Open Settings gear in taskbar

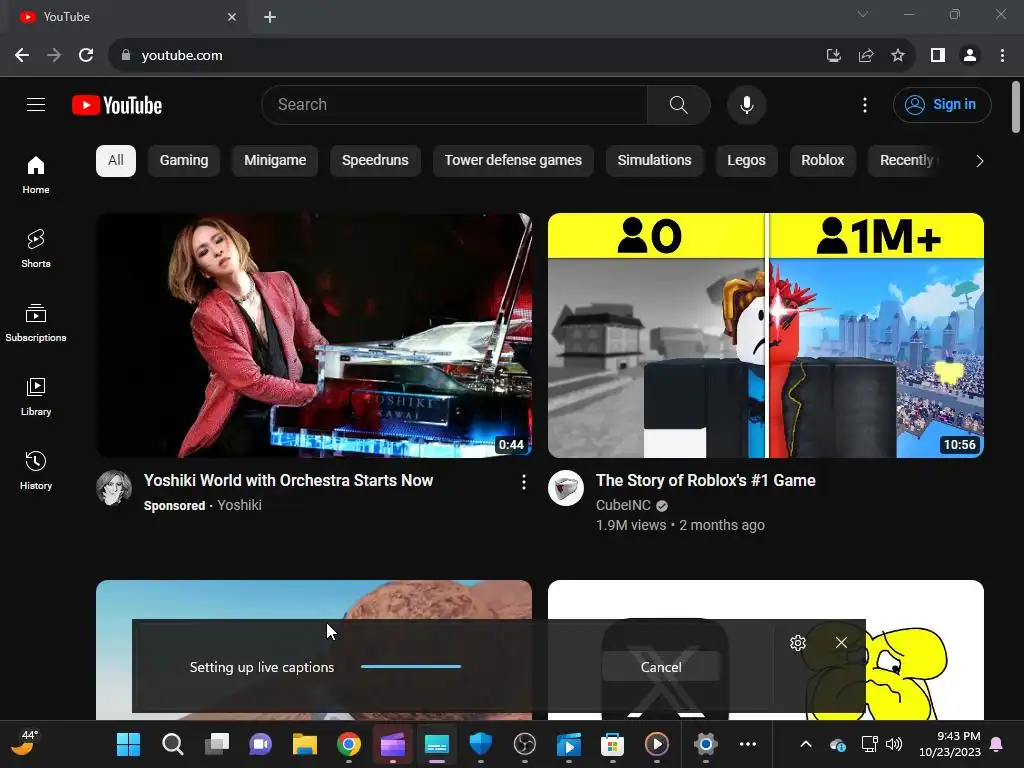point(705,744)
